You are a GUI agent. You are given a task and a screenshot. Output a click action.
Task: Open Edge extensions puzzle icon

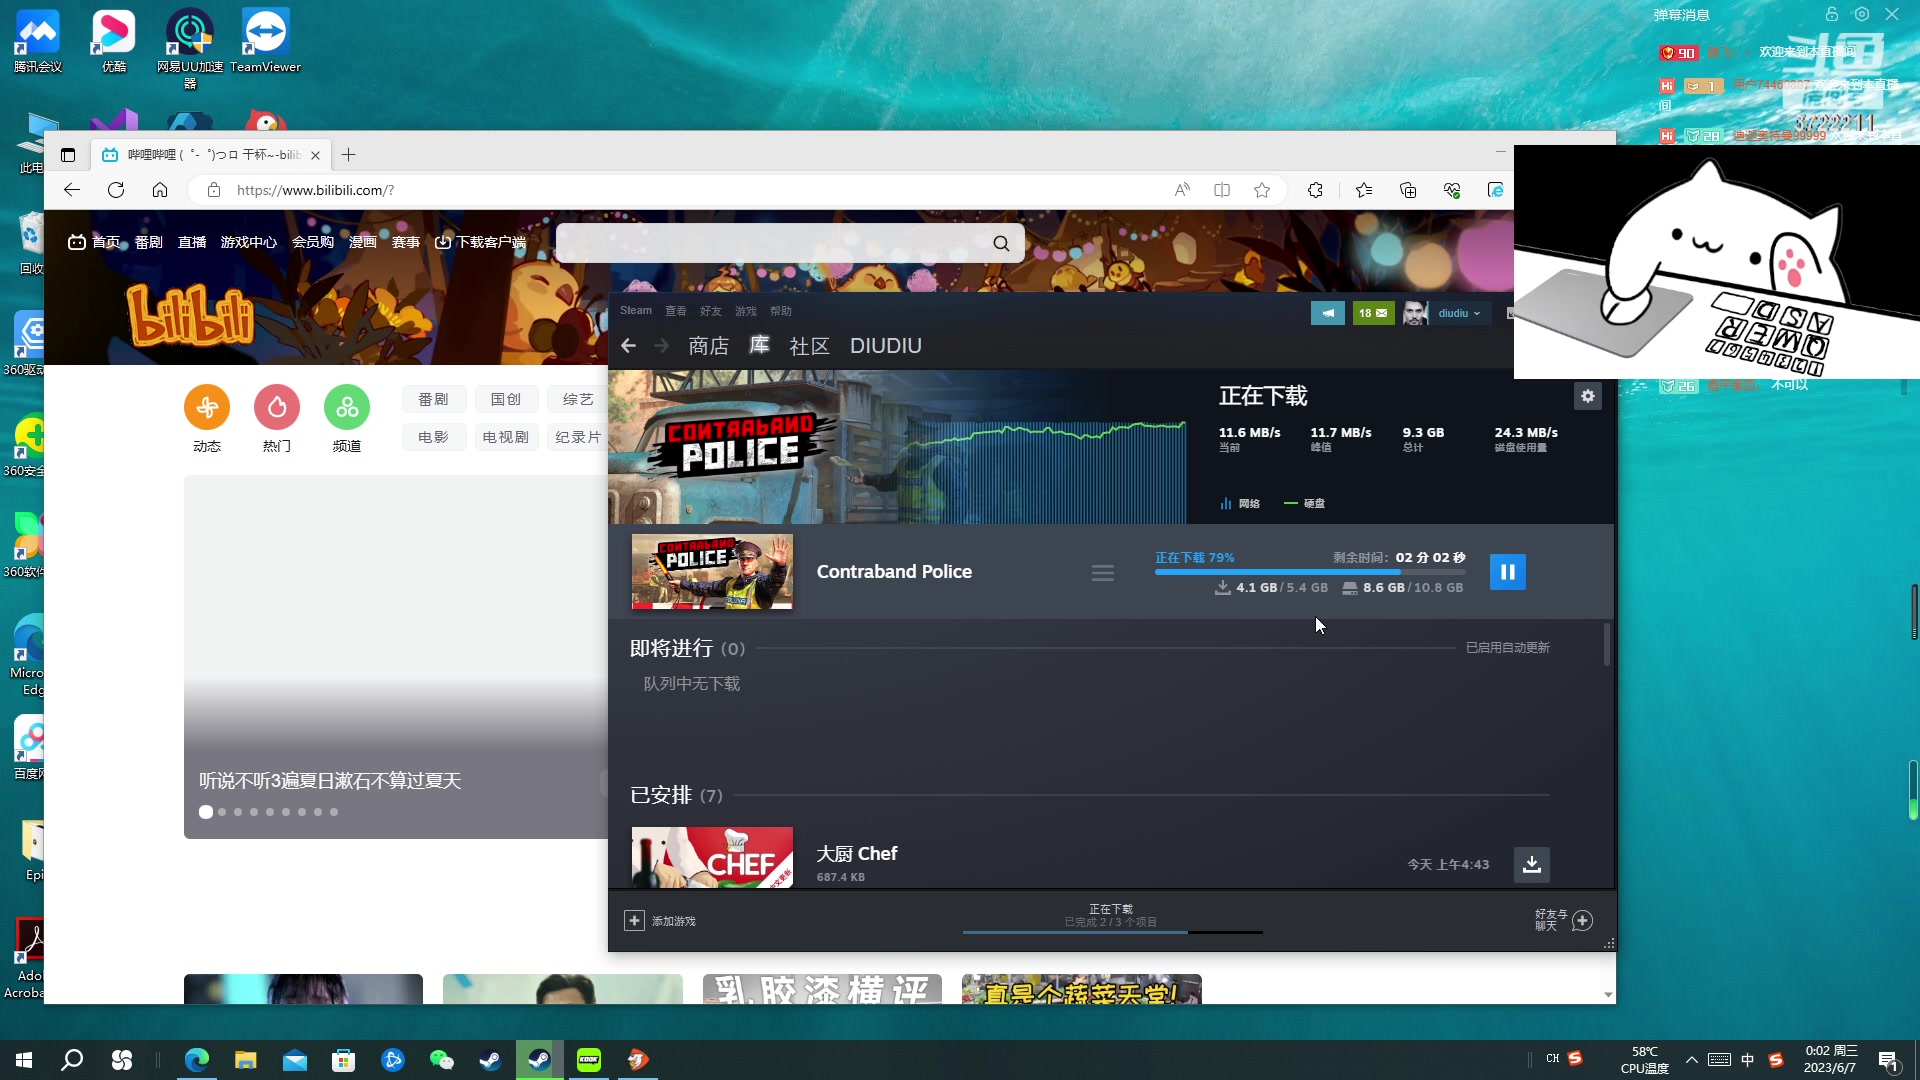pyautogui.click(x=1315, y=190)
